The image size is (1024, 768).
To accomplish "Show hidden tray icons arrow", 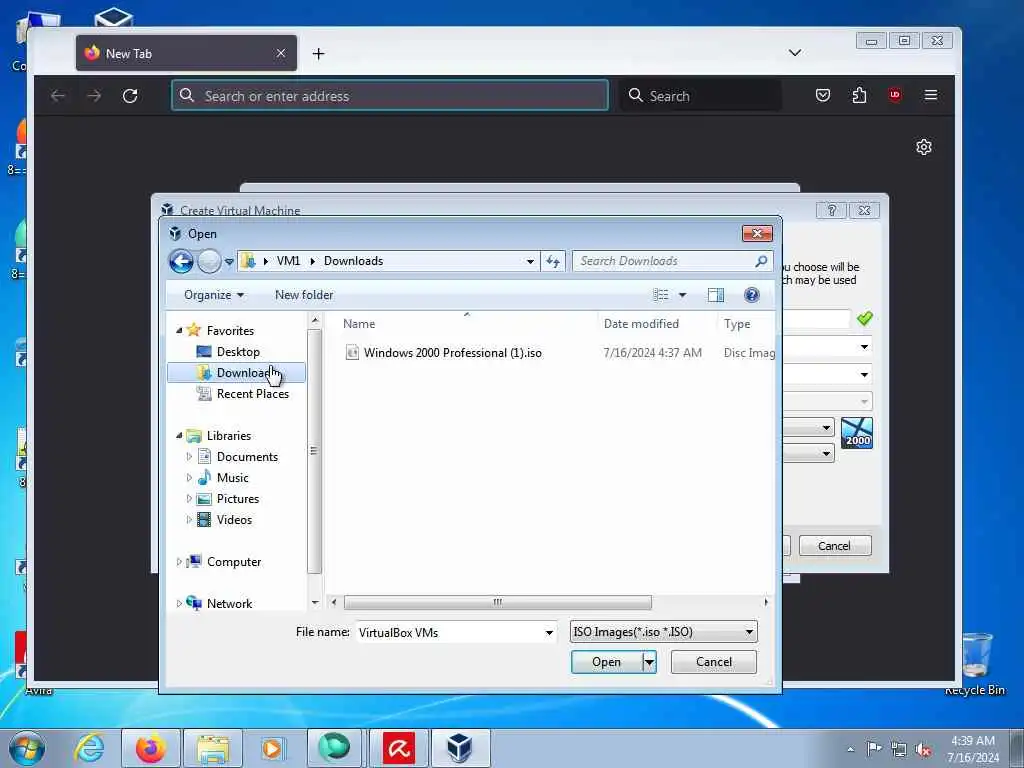I will pos(850,749).
